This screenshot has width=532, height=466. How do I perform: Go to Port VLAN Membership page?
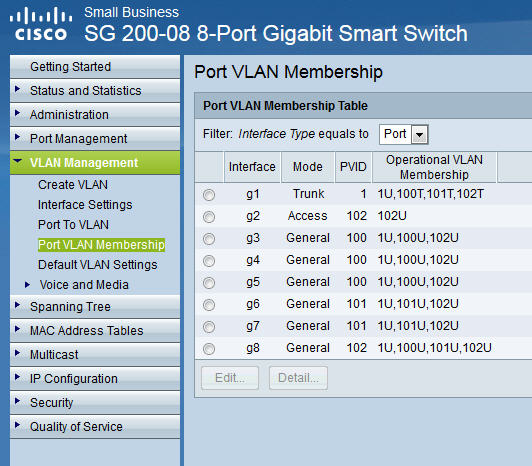pyautogui.click(x=101, y=245)
